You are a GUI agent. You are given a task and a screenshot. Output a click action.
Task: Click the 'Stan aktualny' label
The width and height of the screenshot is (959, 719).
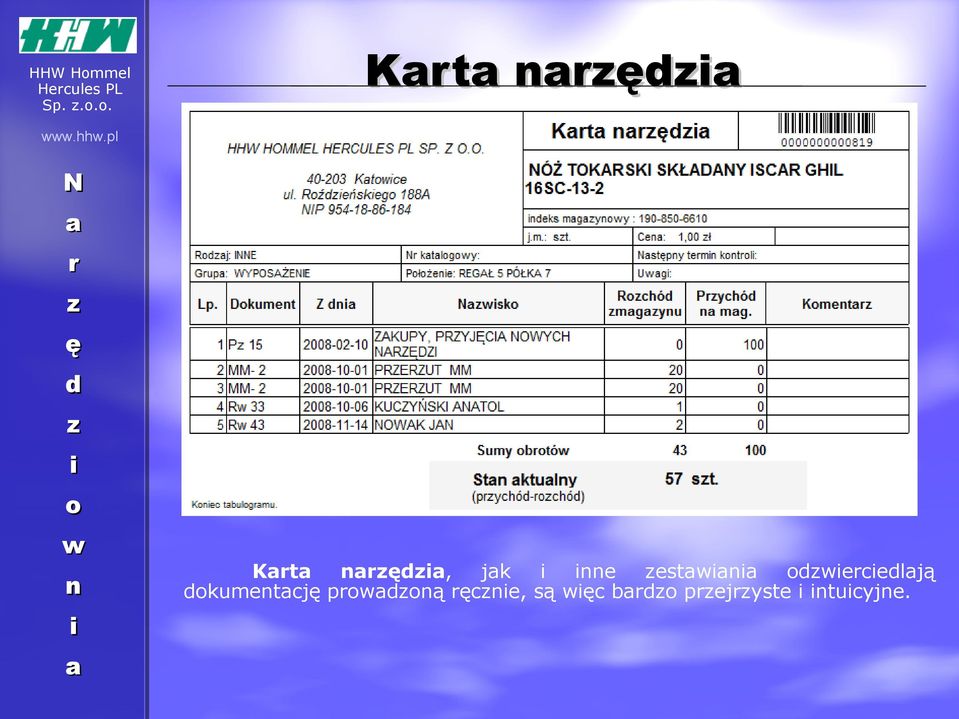[x=525, y=479]
